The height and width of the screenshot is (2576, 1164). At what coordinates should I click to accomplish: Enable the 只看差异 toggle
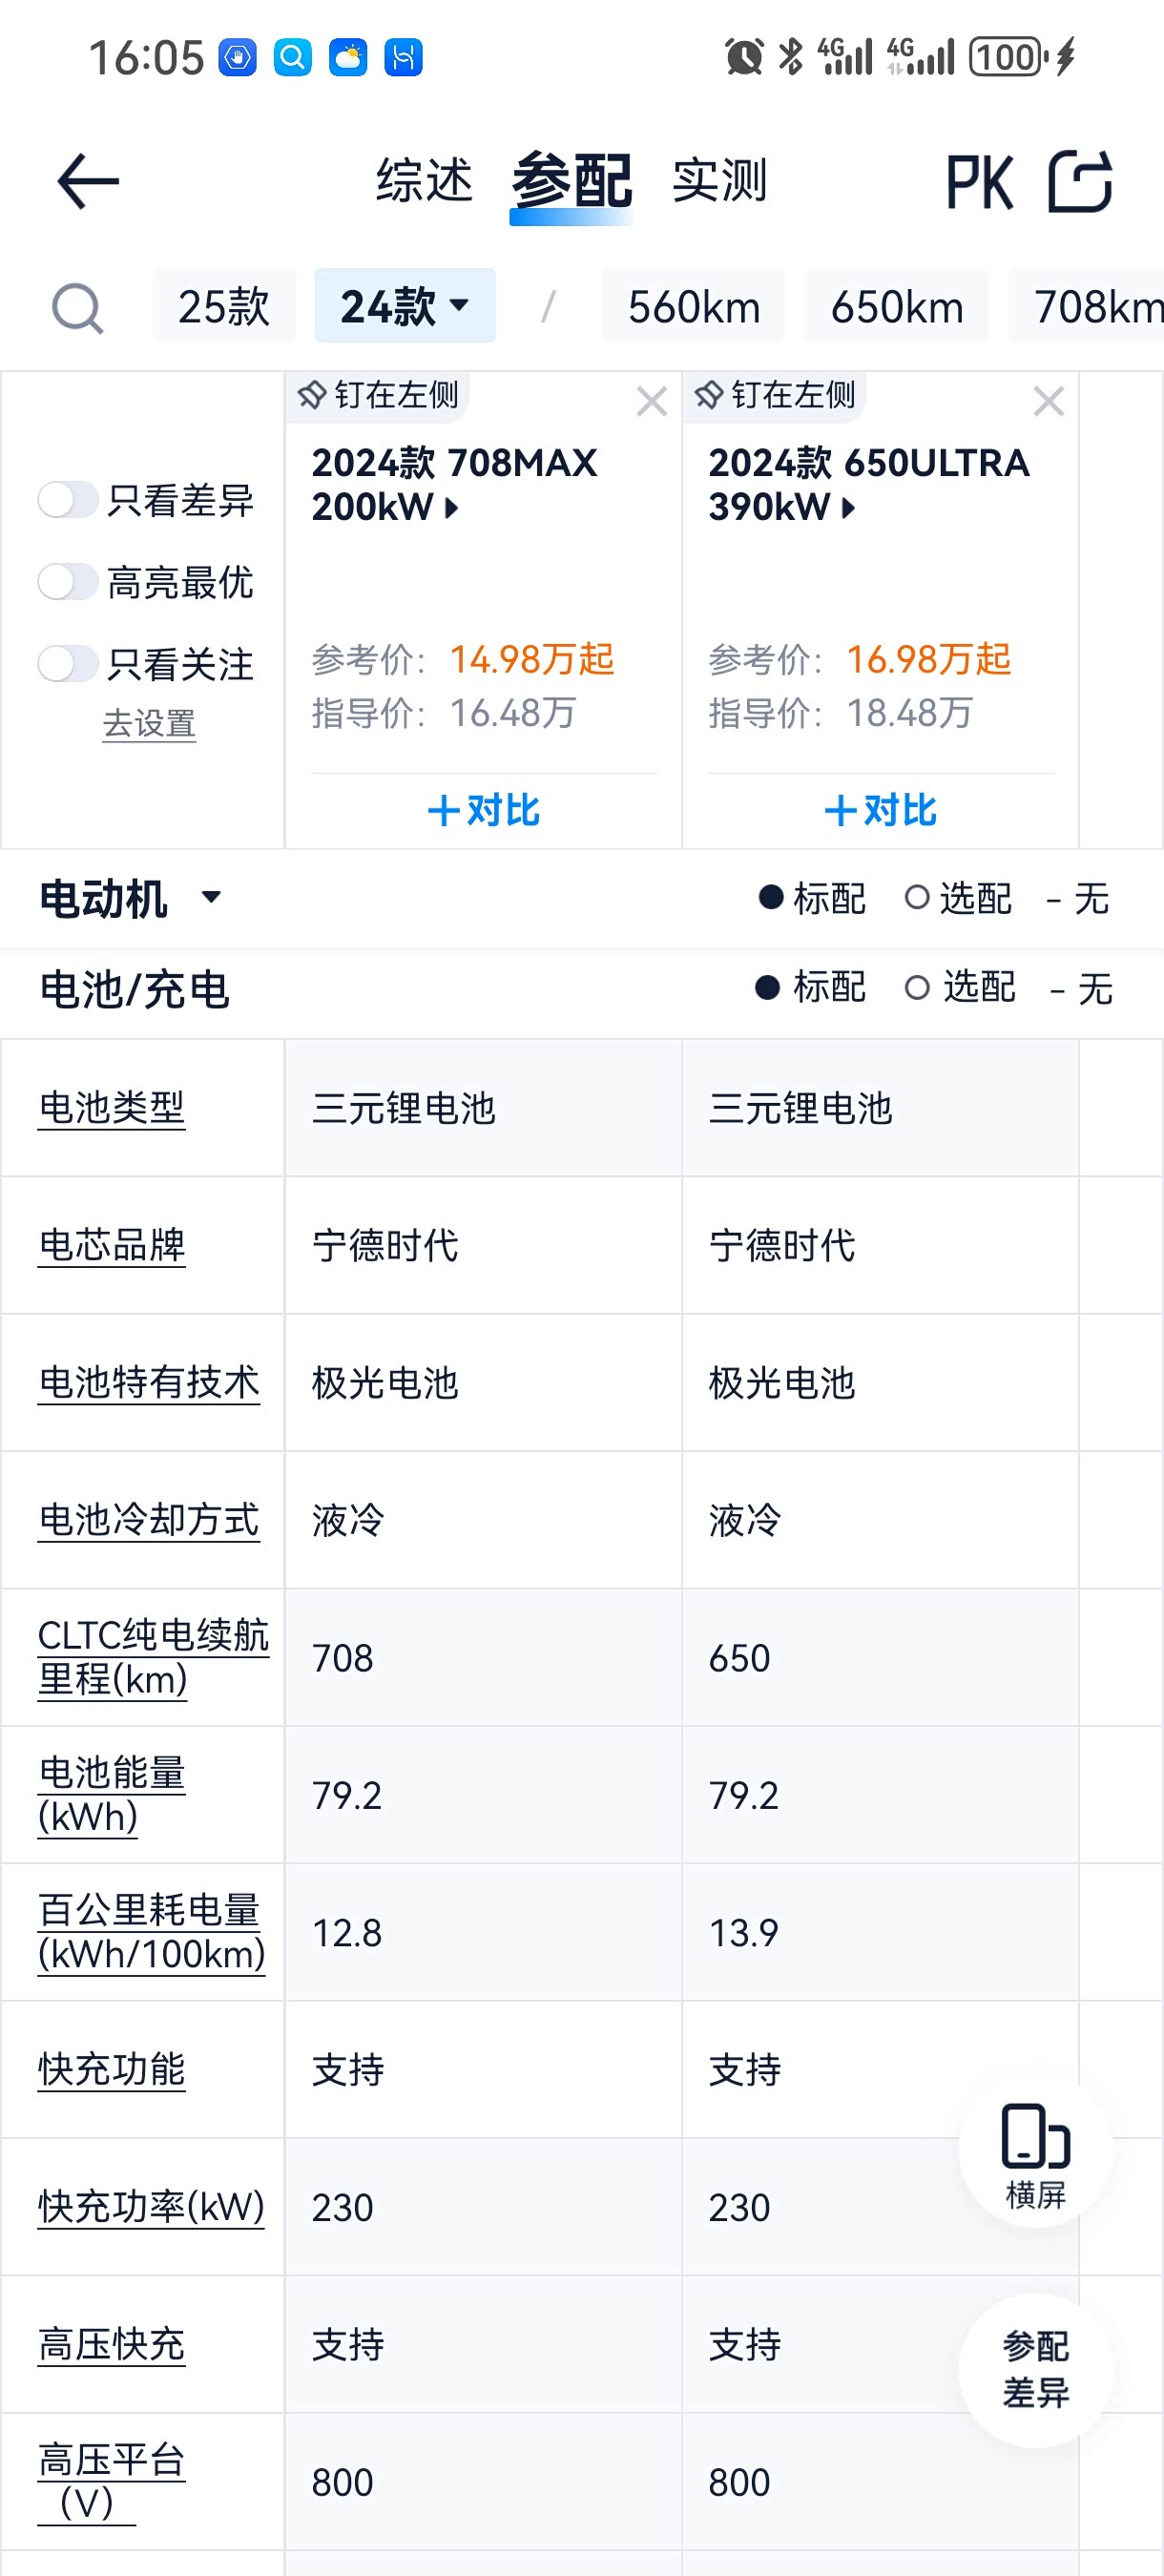(68, 500)
